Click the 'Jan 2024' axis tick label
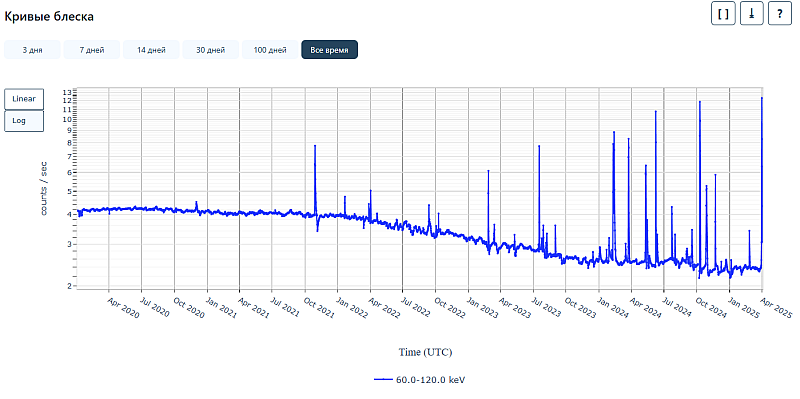Screen dimensions: 800x399 coord(613,308)
